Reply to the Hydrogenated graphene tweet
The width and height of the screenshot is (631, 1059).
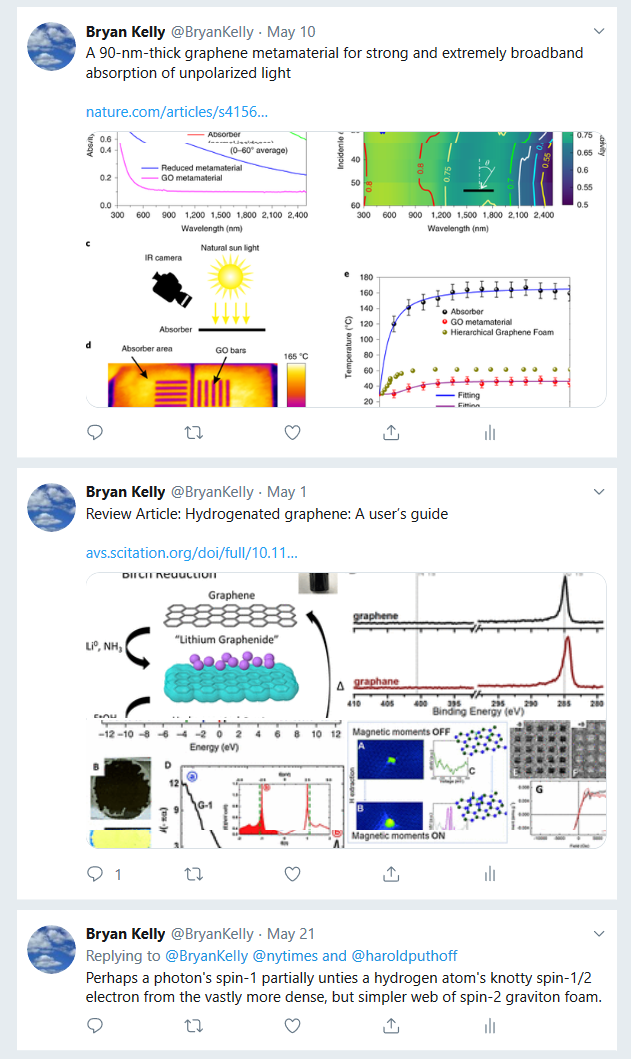(x=95, y=874)
